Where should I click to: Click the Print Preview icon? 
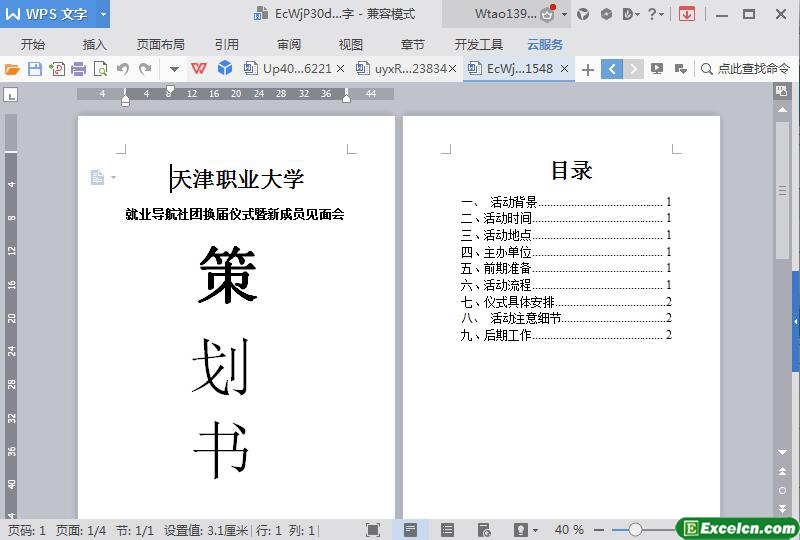point(100,69)
